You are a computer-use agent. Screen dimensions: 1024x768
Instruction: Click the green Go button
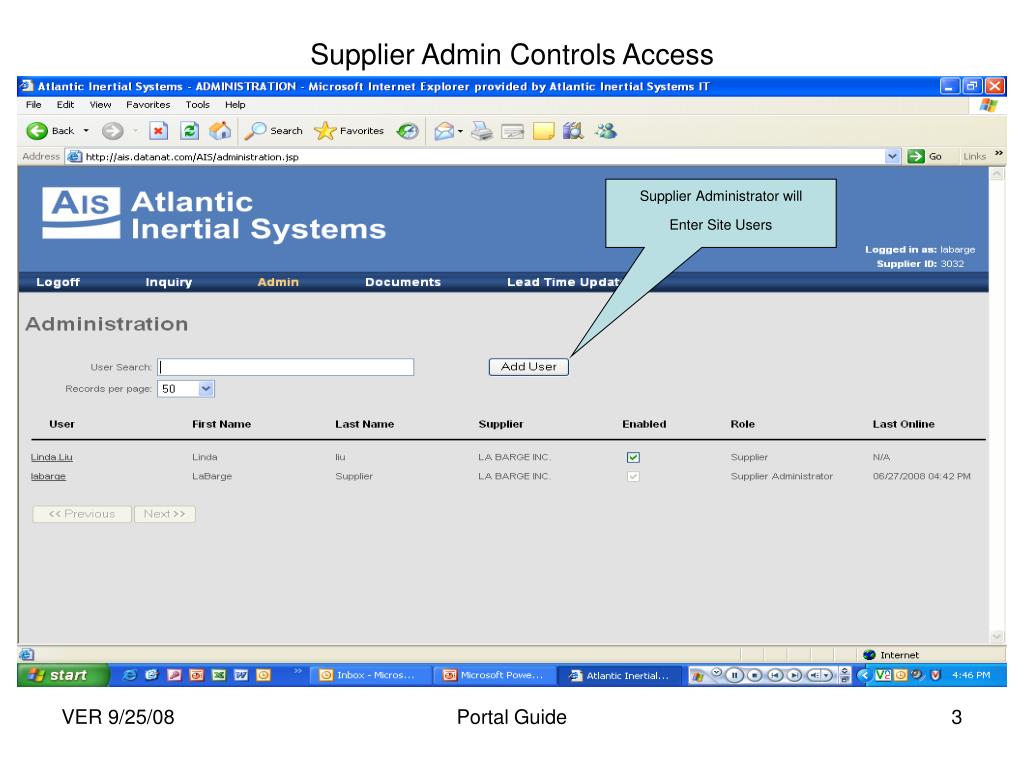[925, 156]
